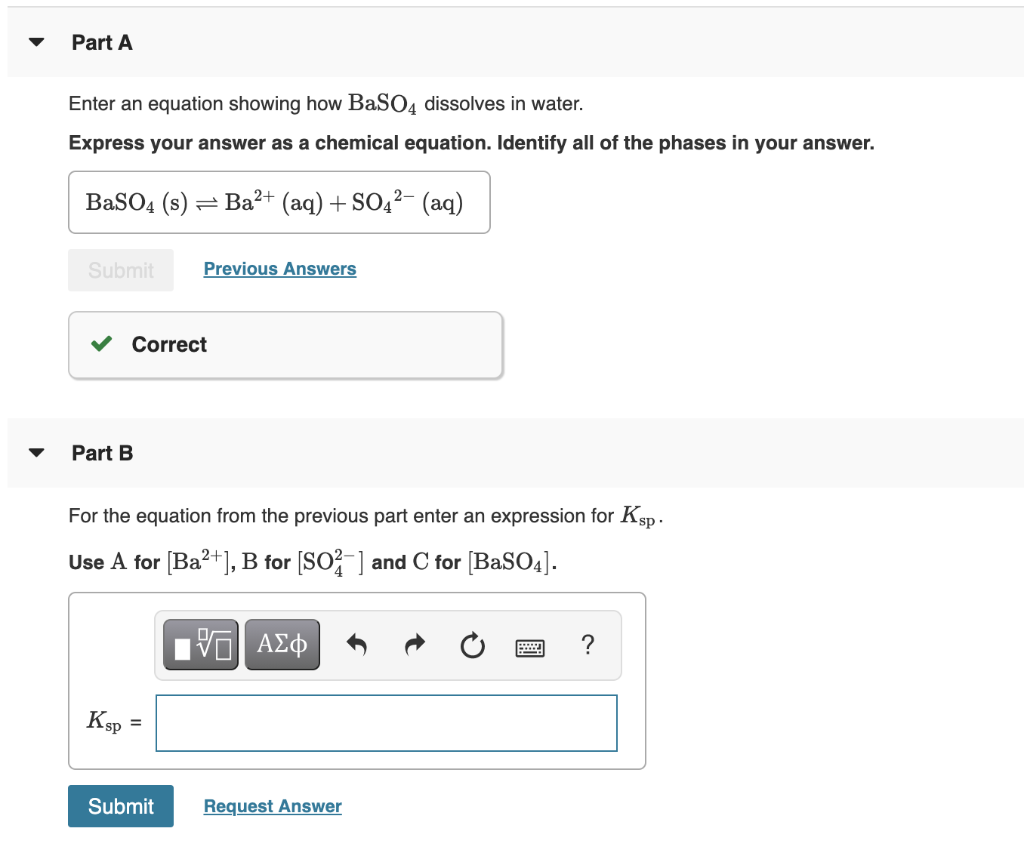Open Previous Answers for Part A
The width and height of the screenshot is (1024, 856).
[x=279, y=268]
